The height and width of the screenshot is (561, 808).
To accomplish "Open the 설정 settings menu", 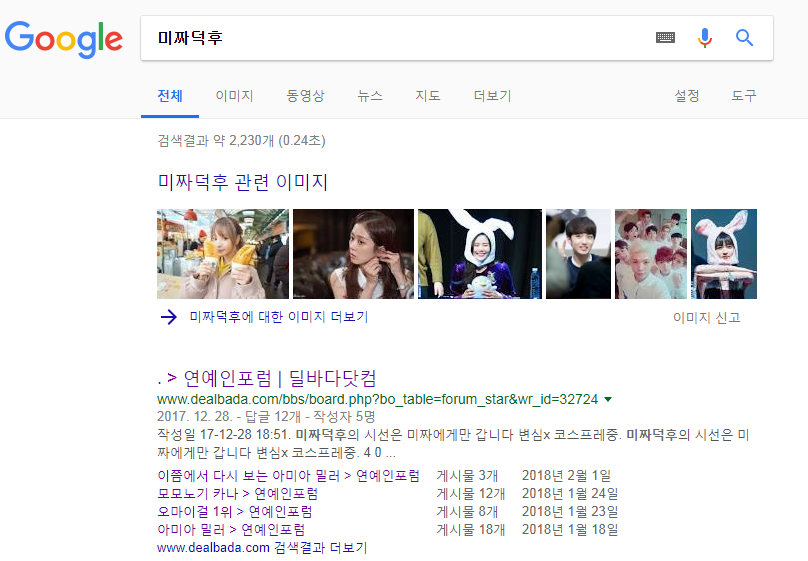I will 687,96.
